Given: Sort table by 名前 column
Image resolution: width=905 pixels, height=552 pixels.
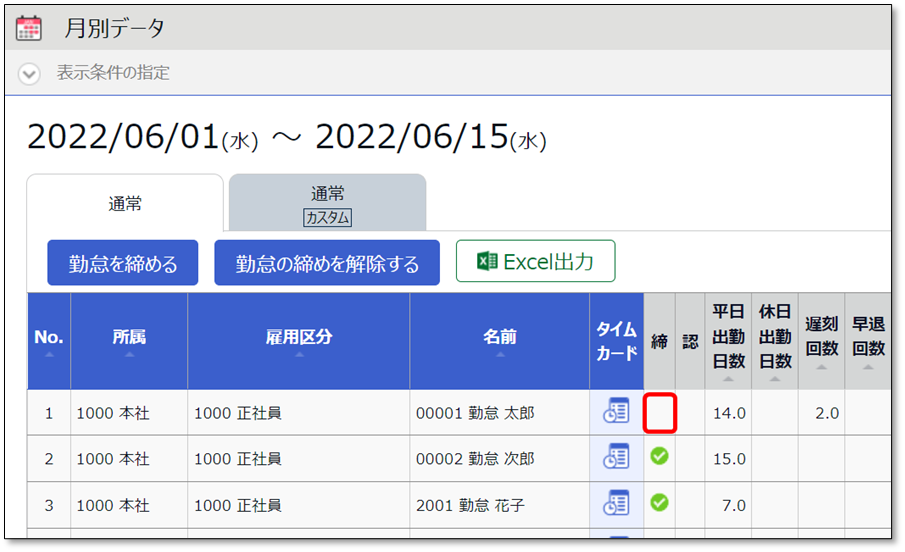Looking at the screenshot, I should 499,340.
